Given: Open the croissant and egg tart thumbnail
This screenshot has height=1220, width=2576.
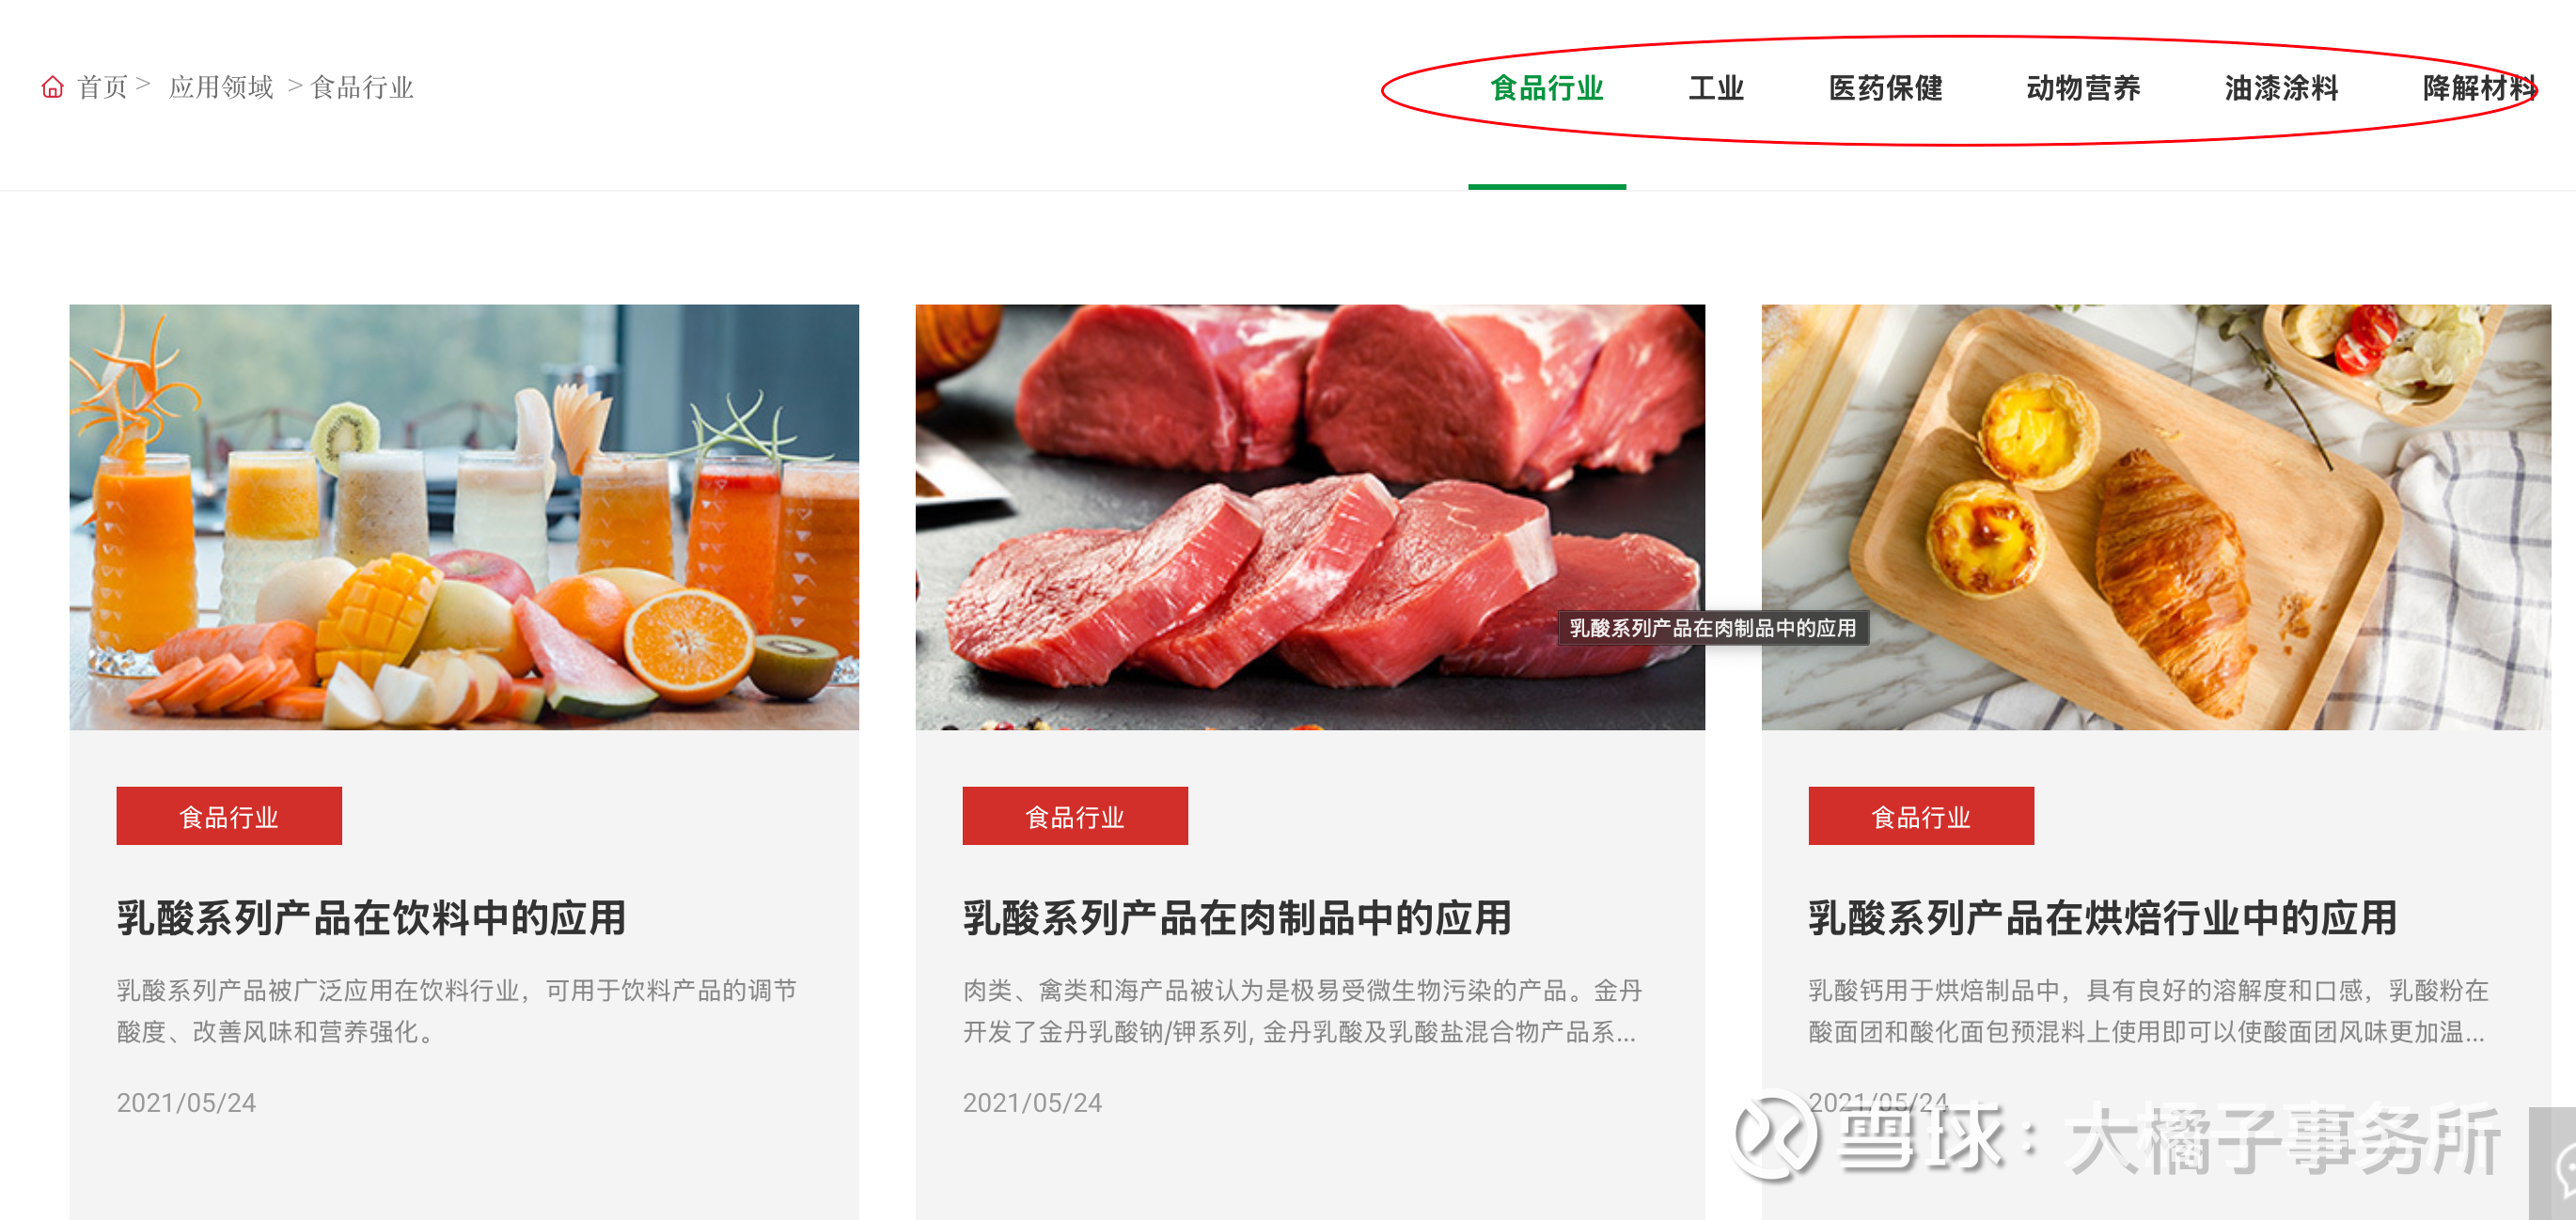Looking at the screenshot, I should pyautogui.click(x=2156, y=517).
